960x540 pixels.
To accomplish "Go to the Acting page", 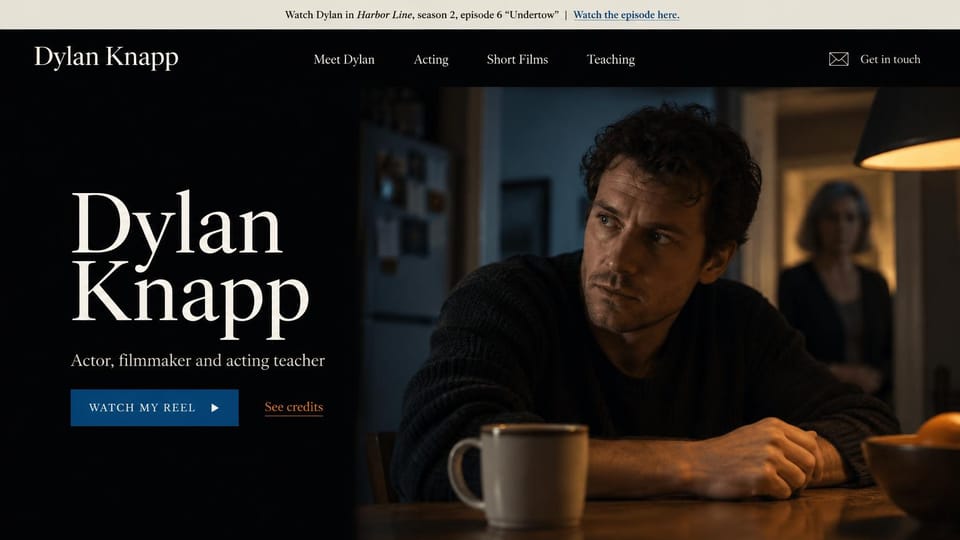I will (430, 59).
